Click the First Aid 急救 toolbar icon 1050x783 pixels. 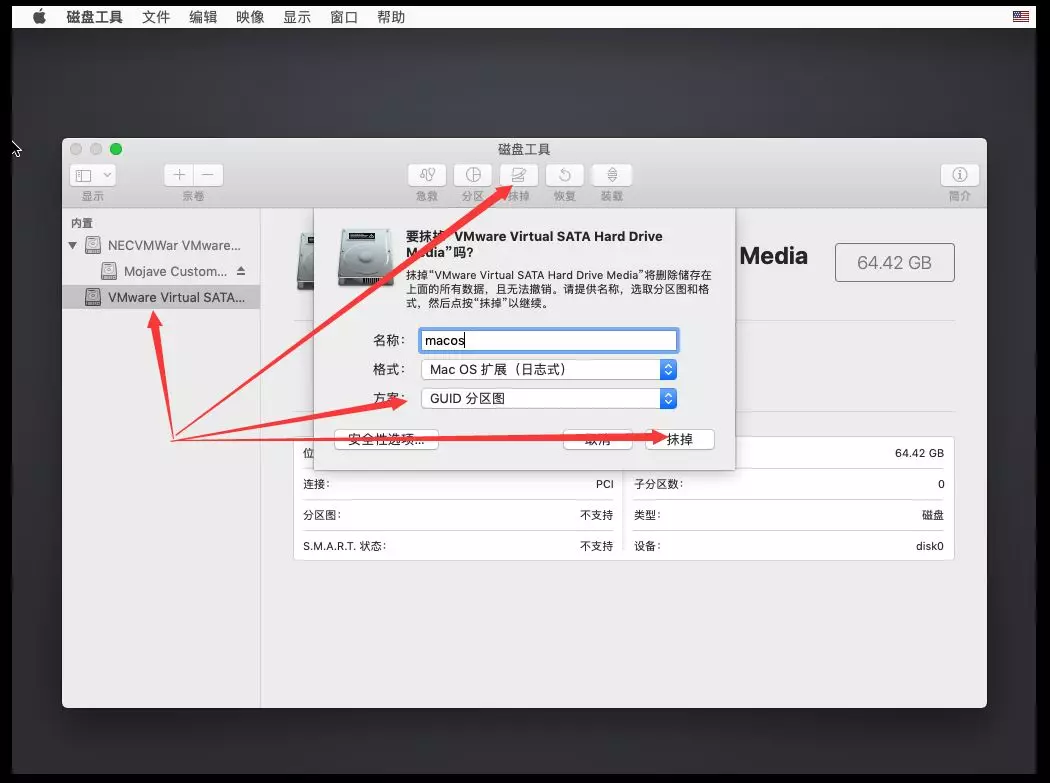(x=427, y=175)
